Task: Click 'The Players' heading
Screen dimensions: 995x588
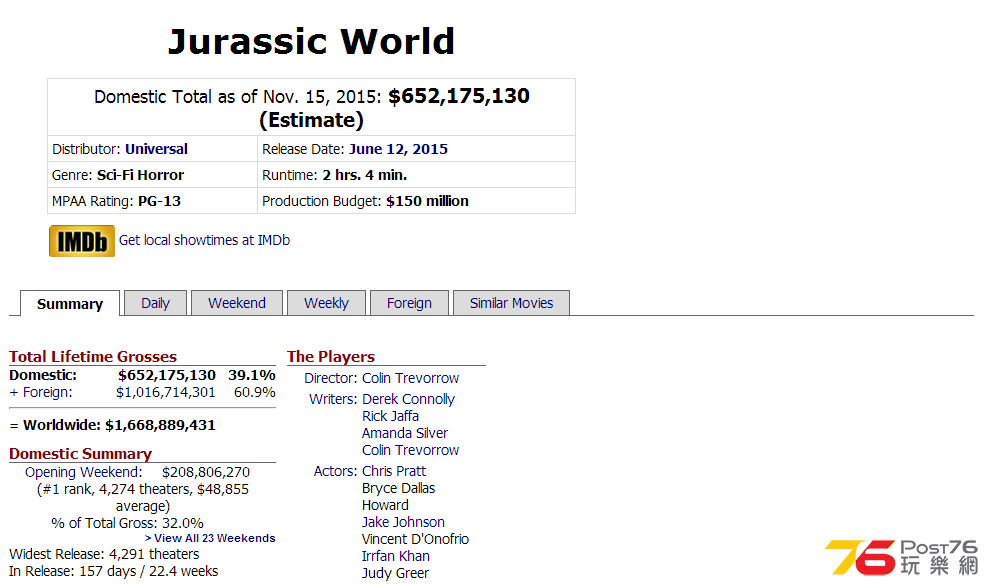Action: (x=331, y=357)
